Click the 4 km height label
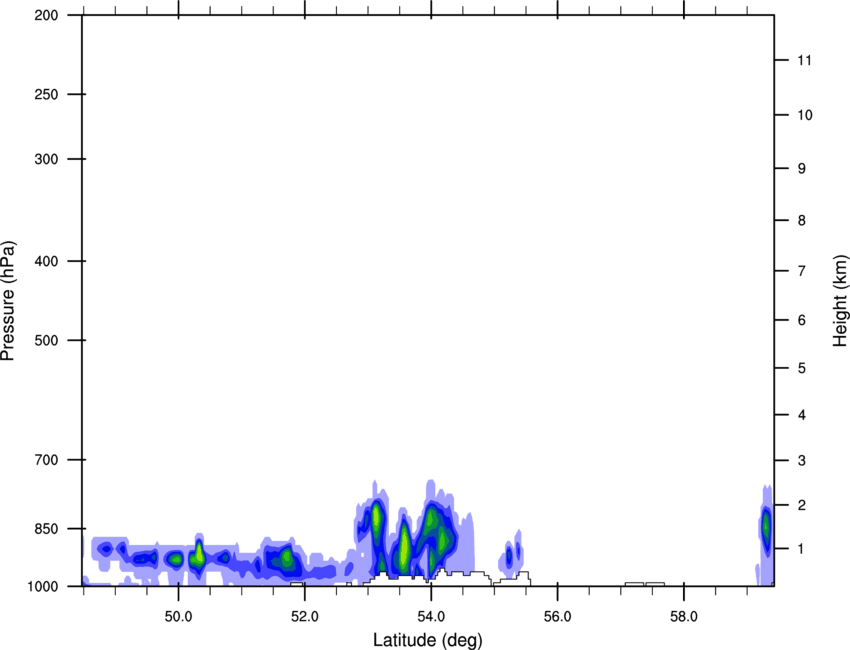Viewport: 850px width, 650px height. tap(802, 415)
